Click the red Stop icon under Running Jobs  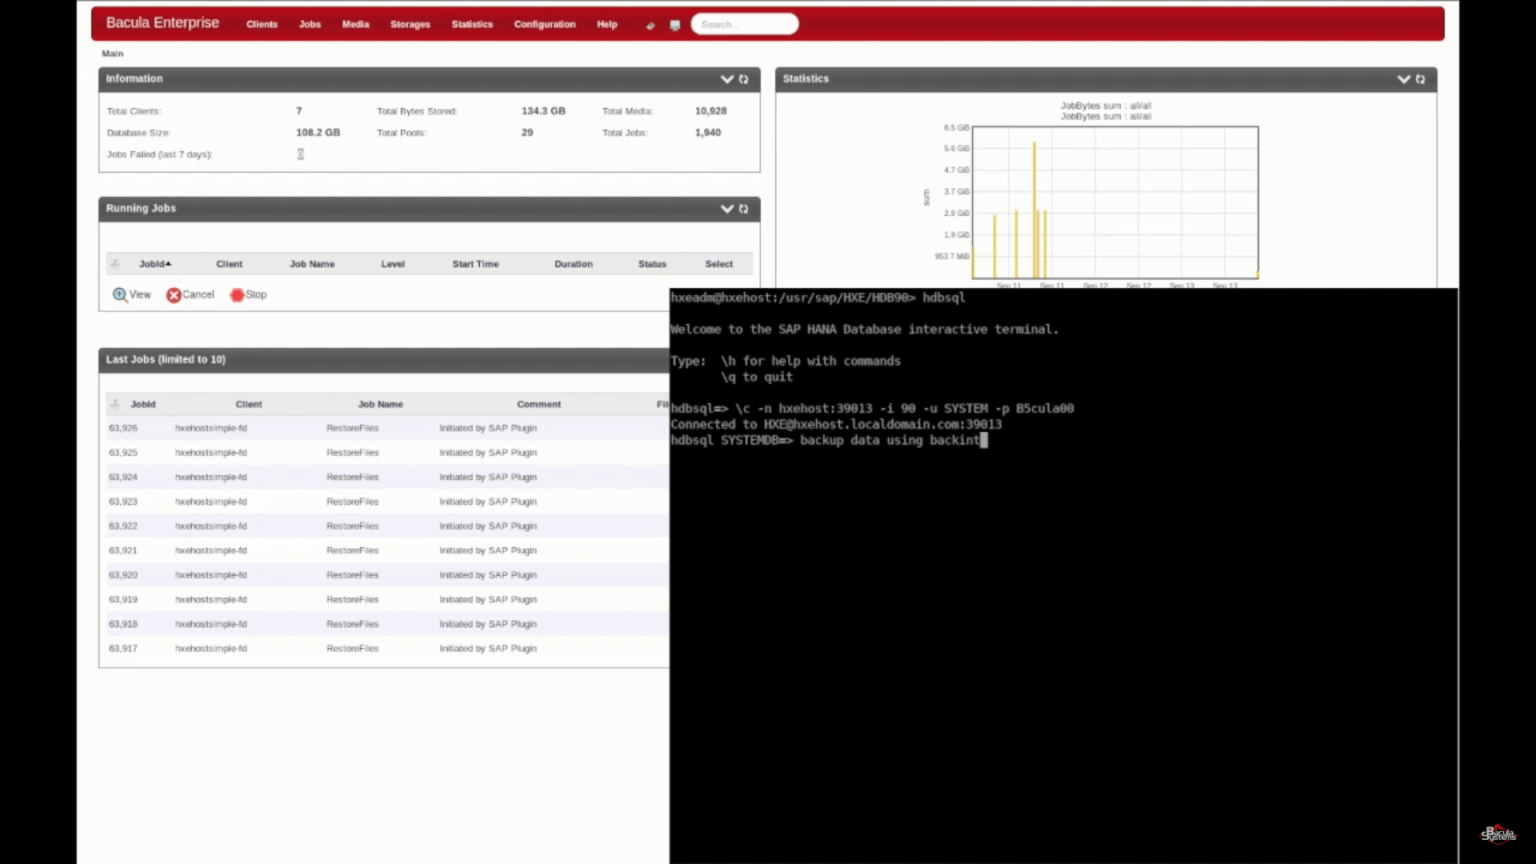point(237,295)
